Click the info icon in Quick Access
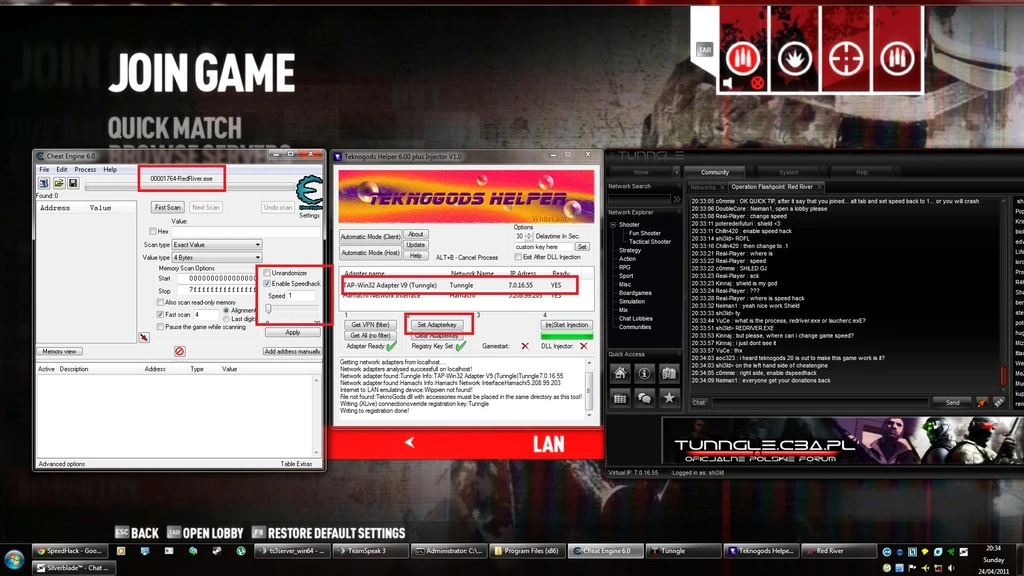1024x576 pixels. coord(644,372)
